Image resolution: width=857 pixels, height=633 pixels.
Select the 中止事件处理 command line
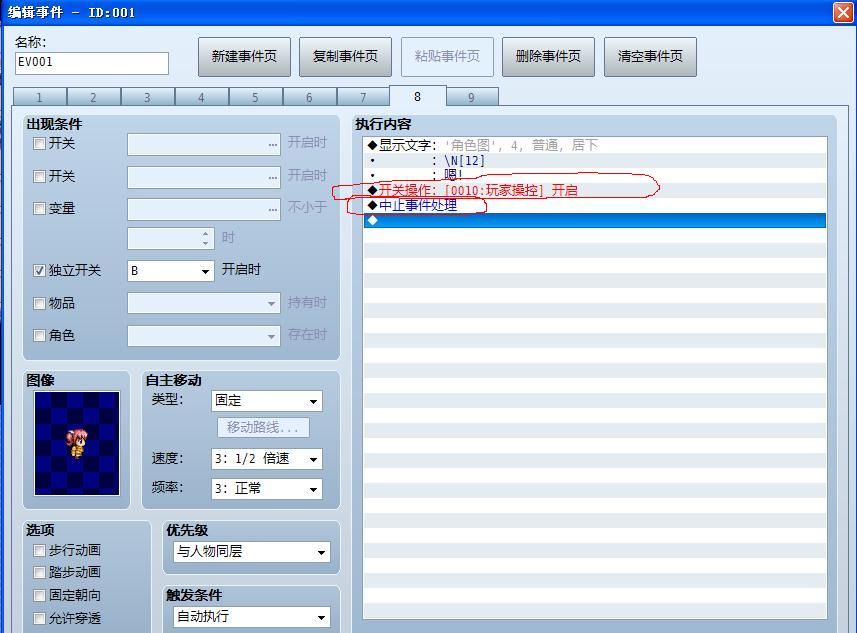pos(595,206)
